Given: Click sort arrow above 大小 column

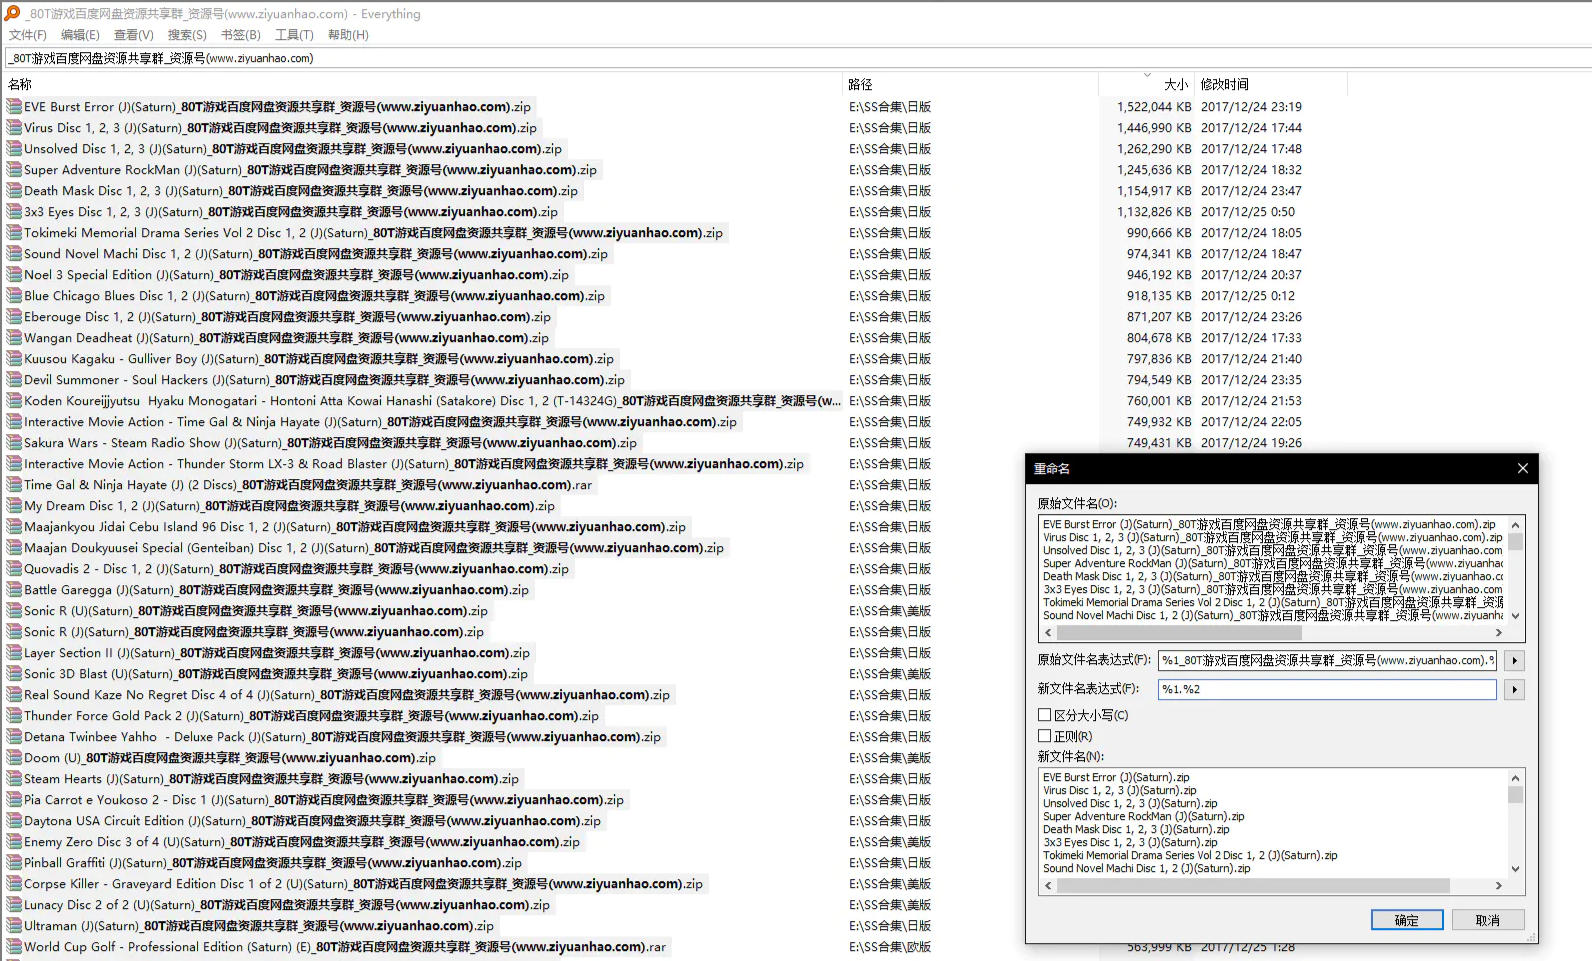Looking at the screenshot, I should (x=1146, y=75).
